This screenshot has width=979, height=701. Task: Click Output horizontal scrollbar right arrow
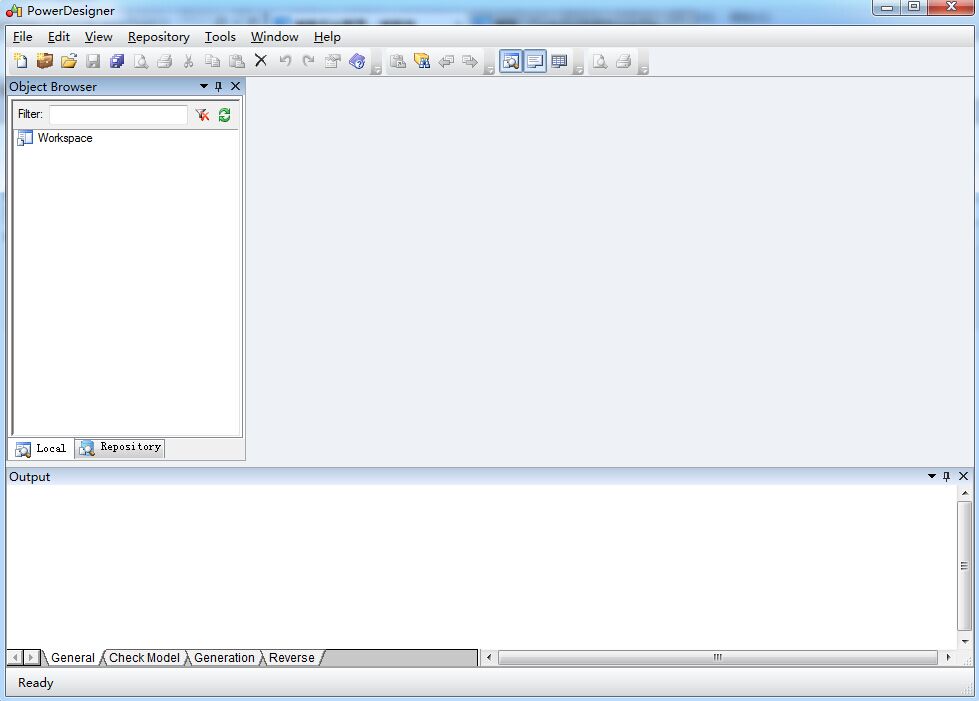pos(948,657)
